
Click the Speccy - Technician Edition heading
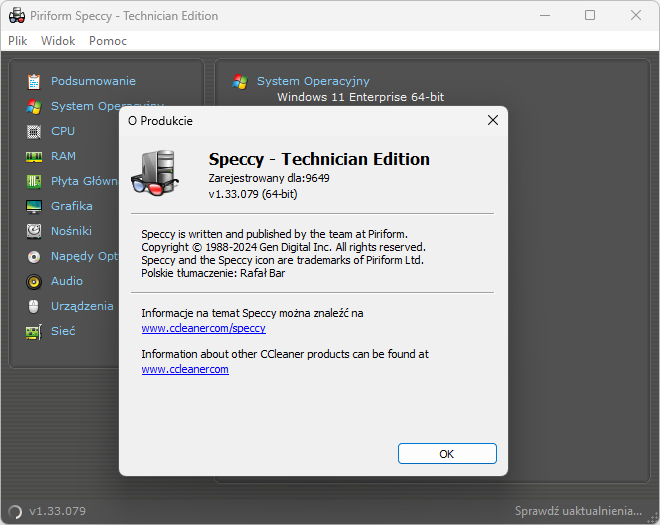point(319,159)
